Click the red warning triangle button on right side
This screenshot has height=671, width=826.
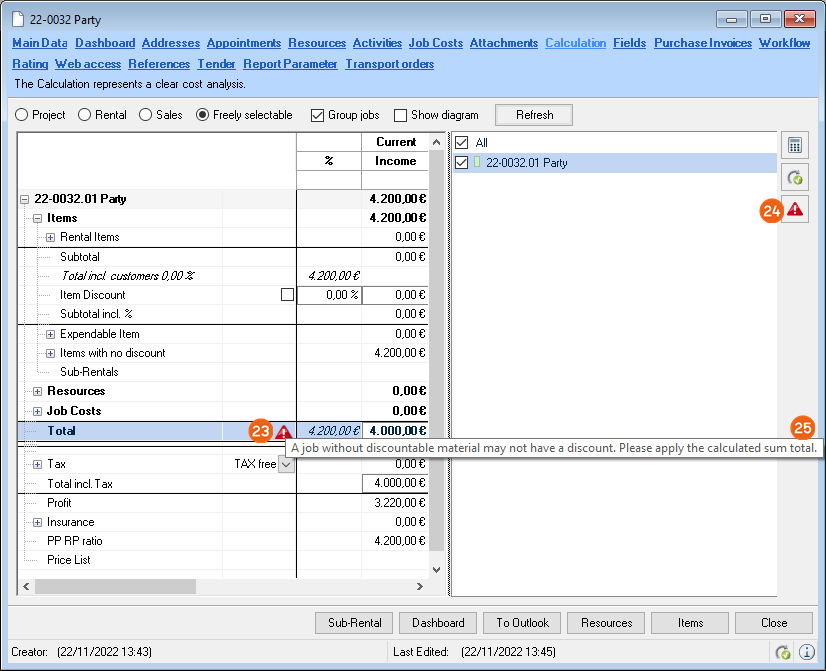[x=795, y=210]
